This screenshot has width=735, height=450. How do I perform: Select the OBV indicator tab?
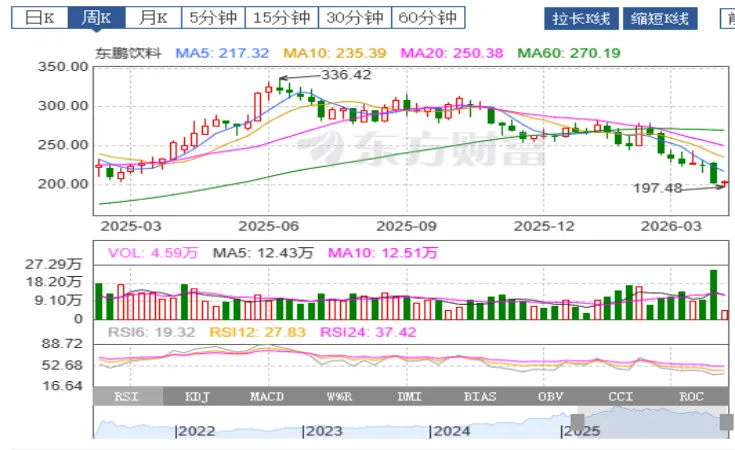pyautogui.click(x=550, y=397)
